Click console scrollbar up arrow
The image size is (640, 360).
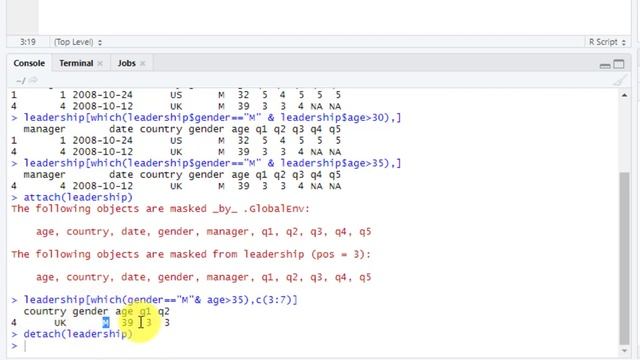[x=624, y=95]
